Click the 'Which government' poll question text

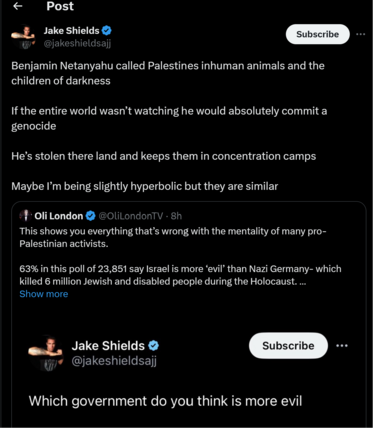pyautogui.click(x=165, y=401)
